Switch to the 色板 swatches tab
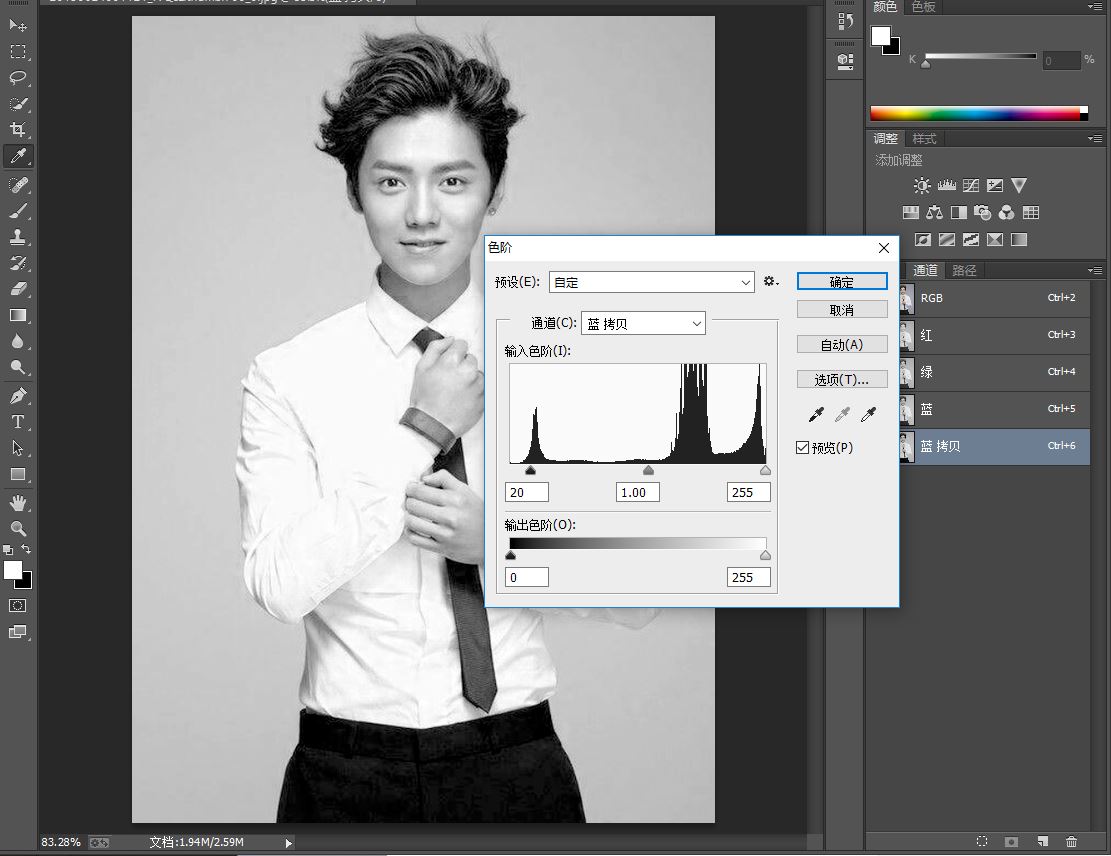 (922, 7)
